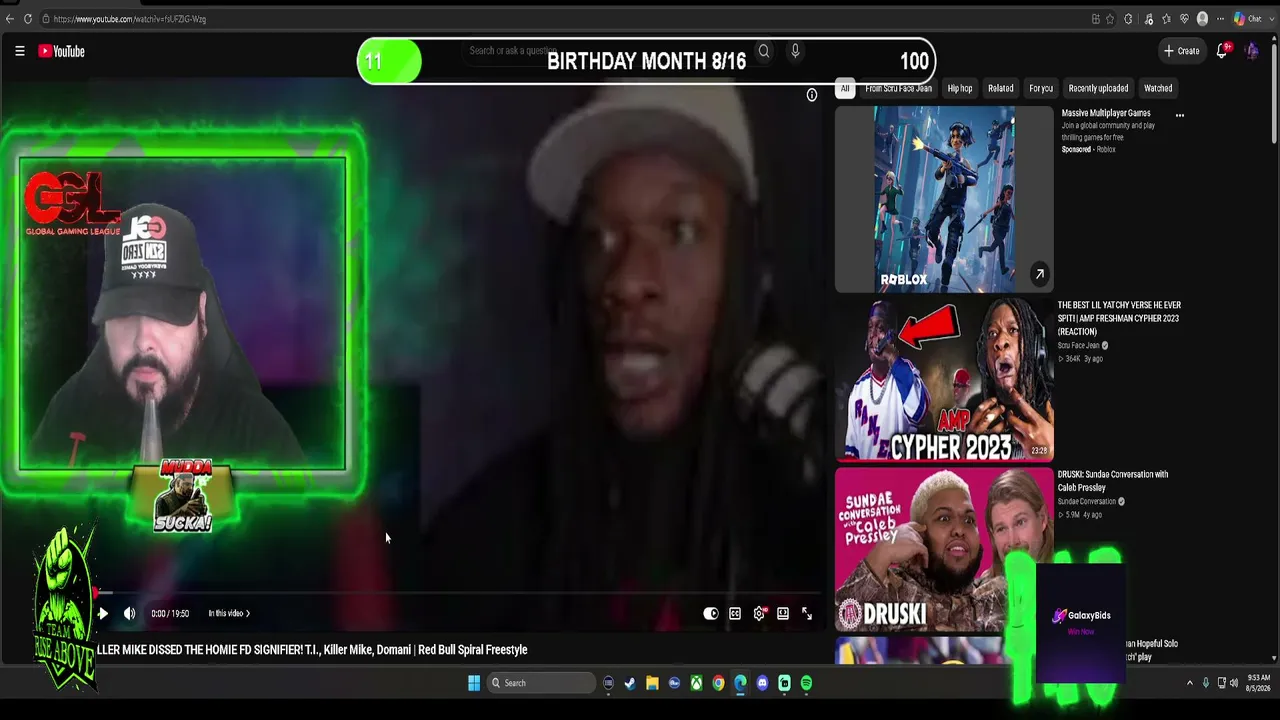Click the Roblox ad external link arrow
This screenshot has width=1280, height=720.
tap(1039, 274)
